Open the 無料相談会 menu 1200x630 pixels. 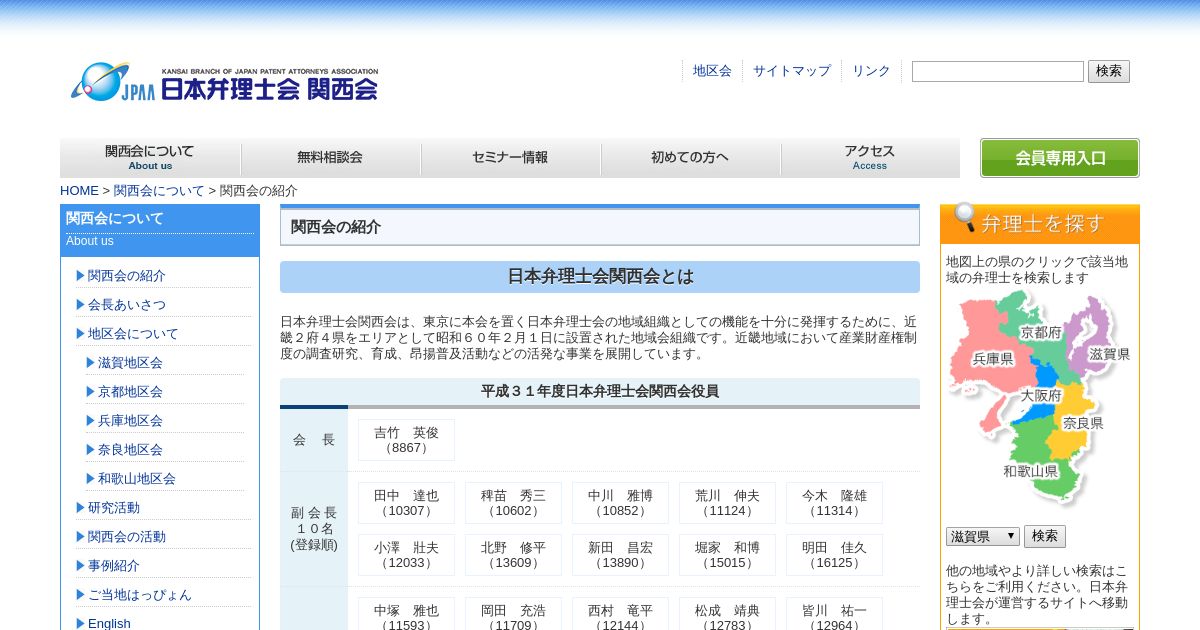tap(330, 158)
